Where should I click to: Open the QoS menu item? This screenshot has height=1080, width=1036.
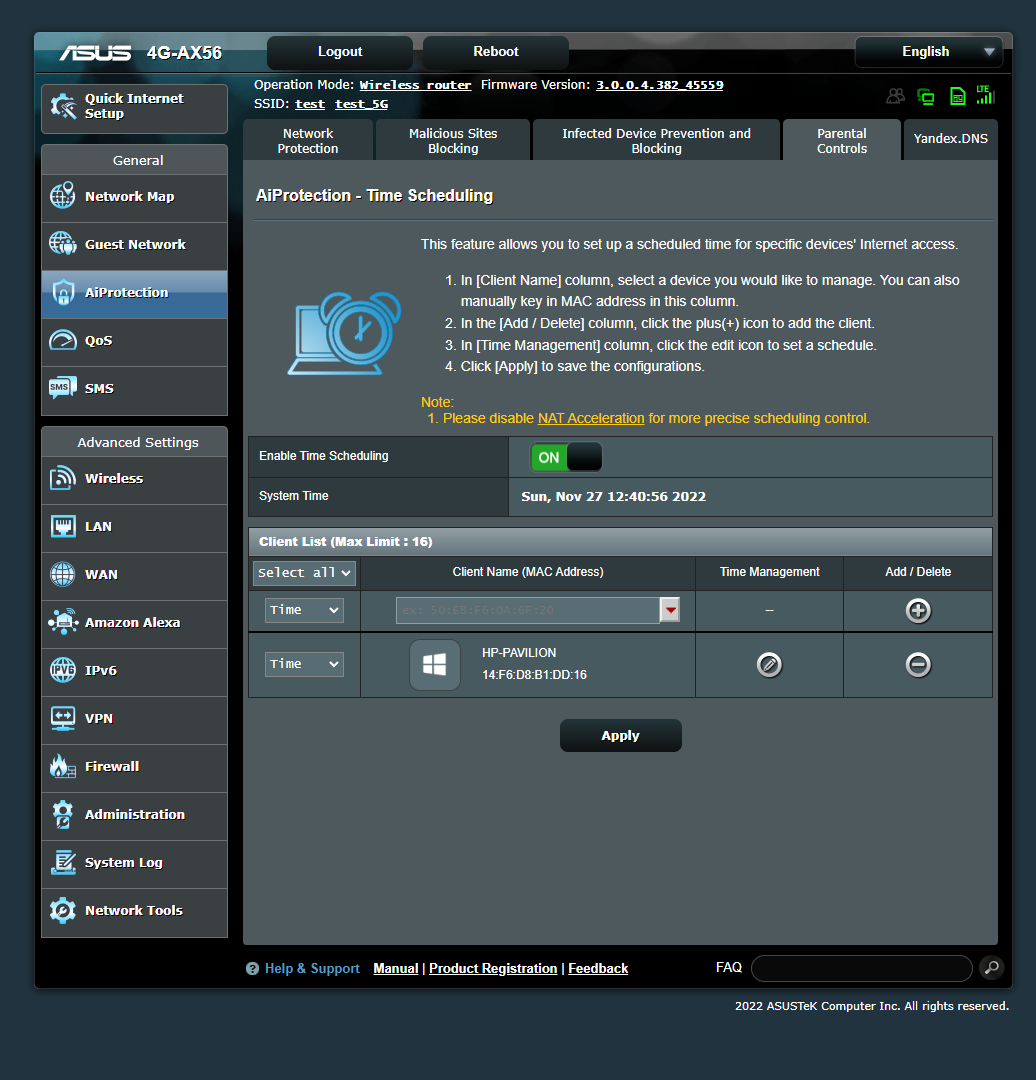134,340
